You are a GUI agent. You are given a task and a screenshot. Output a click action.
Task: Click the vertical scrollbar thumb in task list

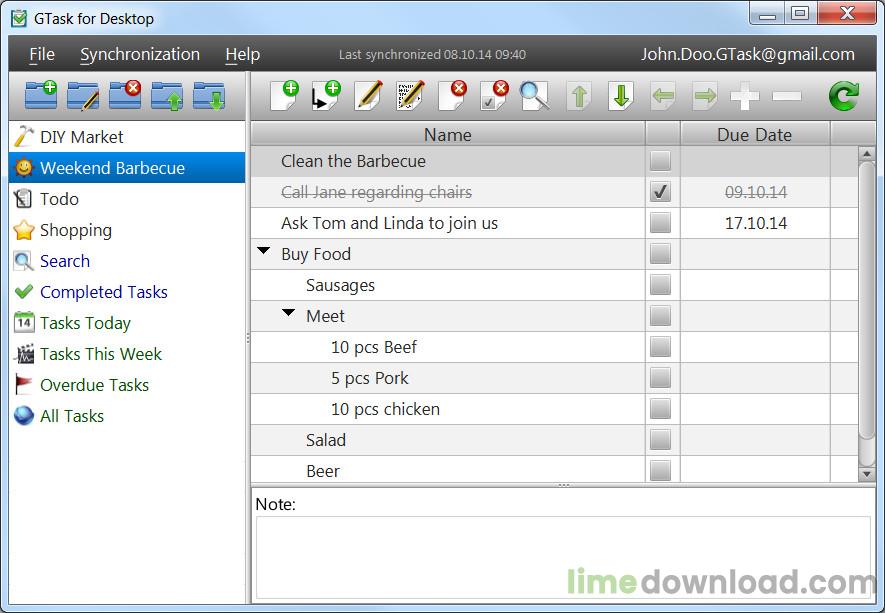tap(866, 300)
